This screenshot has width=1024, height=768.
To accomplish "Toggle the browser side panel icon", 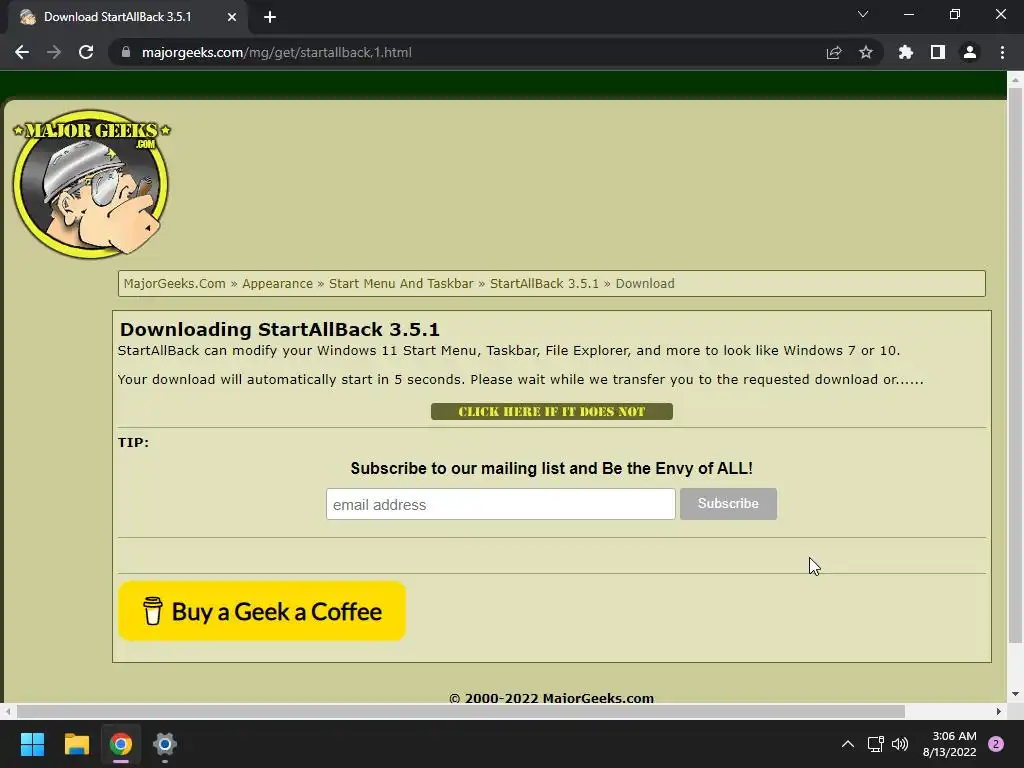I will pos(938,52).
